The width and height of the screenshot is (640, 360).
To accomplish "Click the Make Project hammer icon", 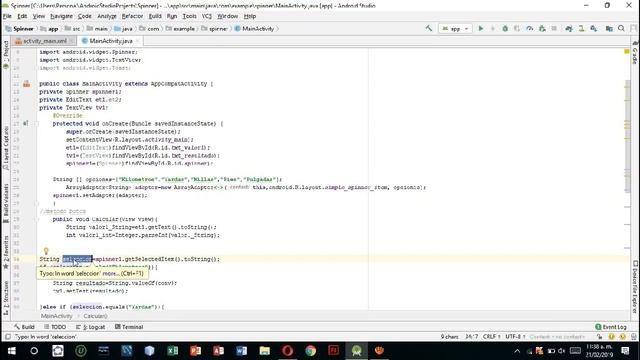I will (429, 28).
